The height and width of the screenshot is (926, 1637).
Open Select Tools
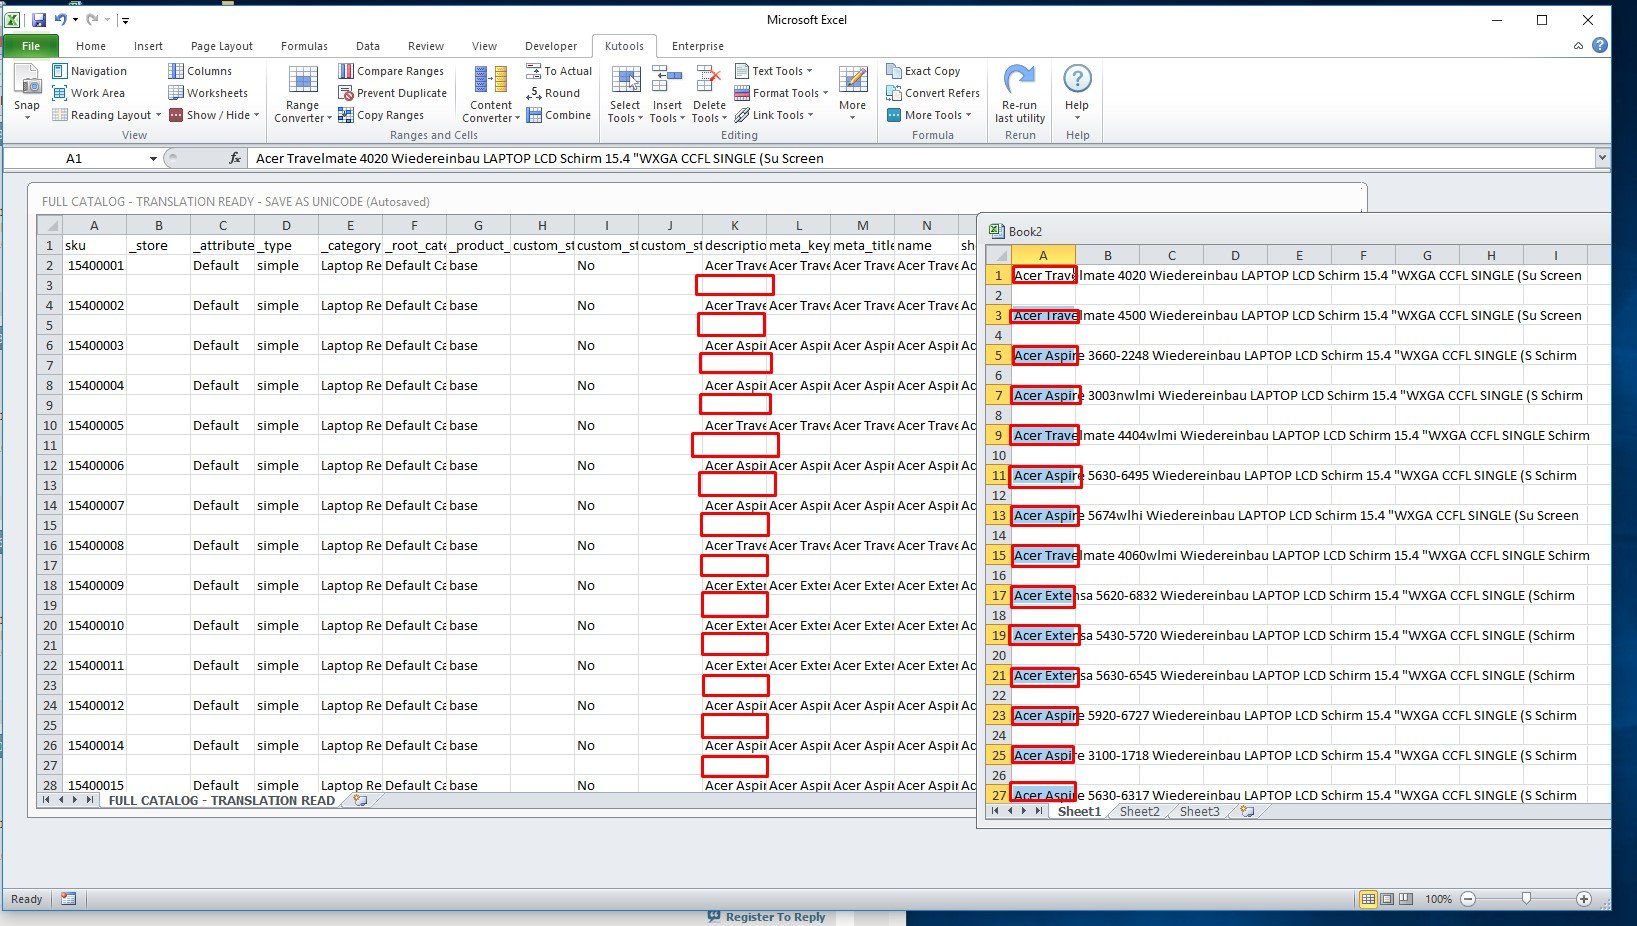(625, 94)
